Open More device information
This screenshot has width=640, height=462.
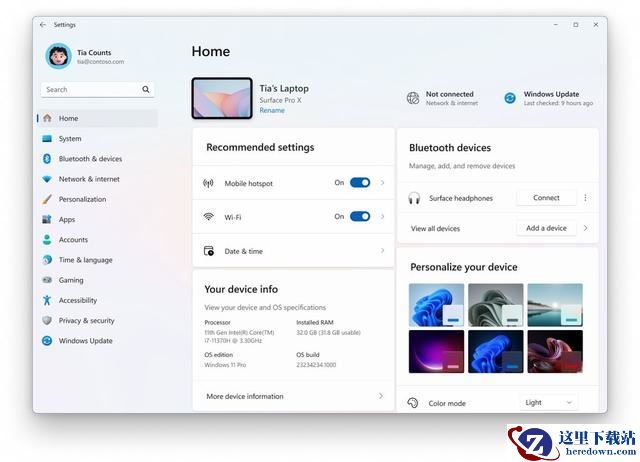[x=245, y=396]
